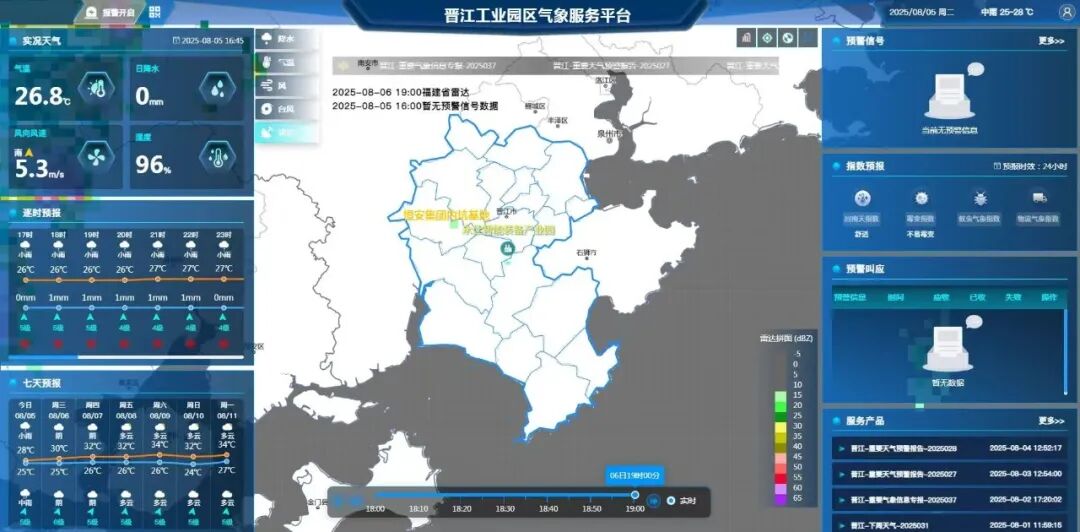Click the radar timeline slider handle at 19:00

point(634,494)
